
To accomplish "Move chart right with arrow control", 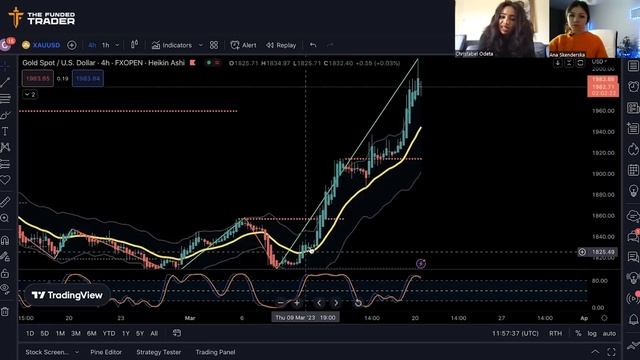I will click(336, 303).
